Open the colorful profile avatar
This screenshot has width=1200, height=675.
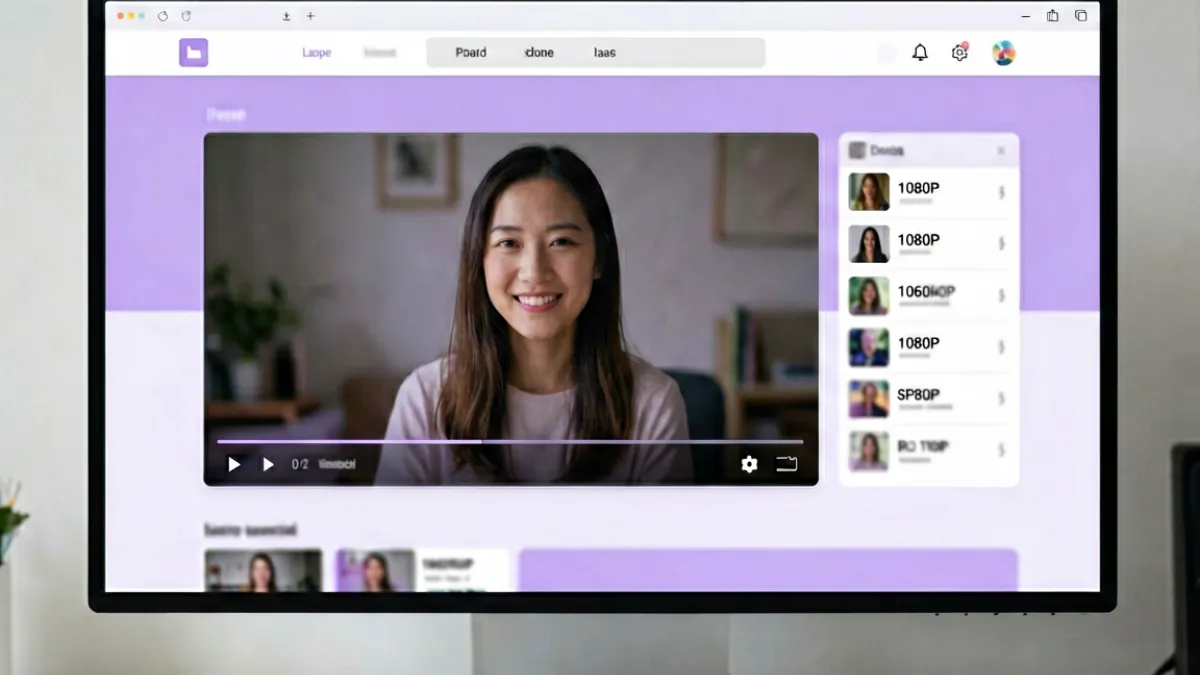point(1004,53)
